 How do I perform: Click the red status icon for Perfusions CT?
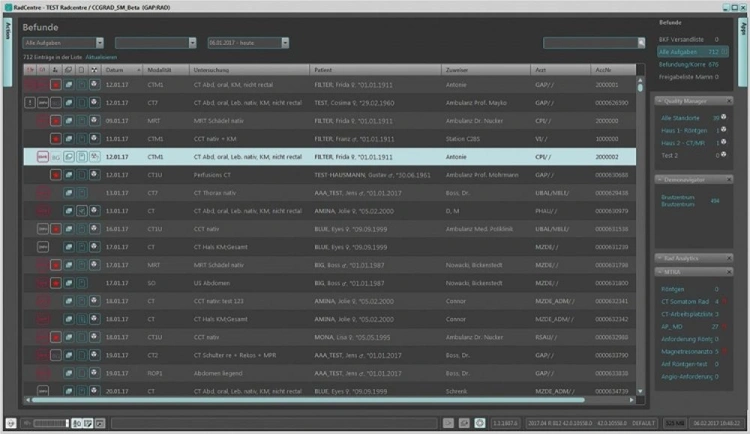pos(56,174)
